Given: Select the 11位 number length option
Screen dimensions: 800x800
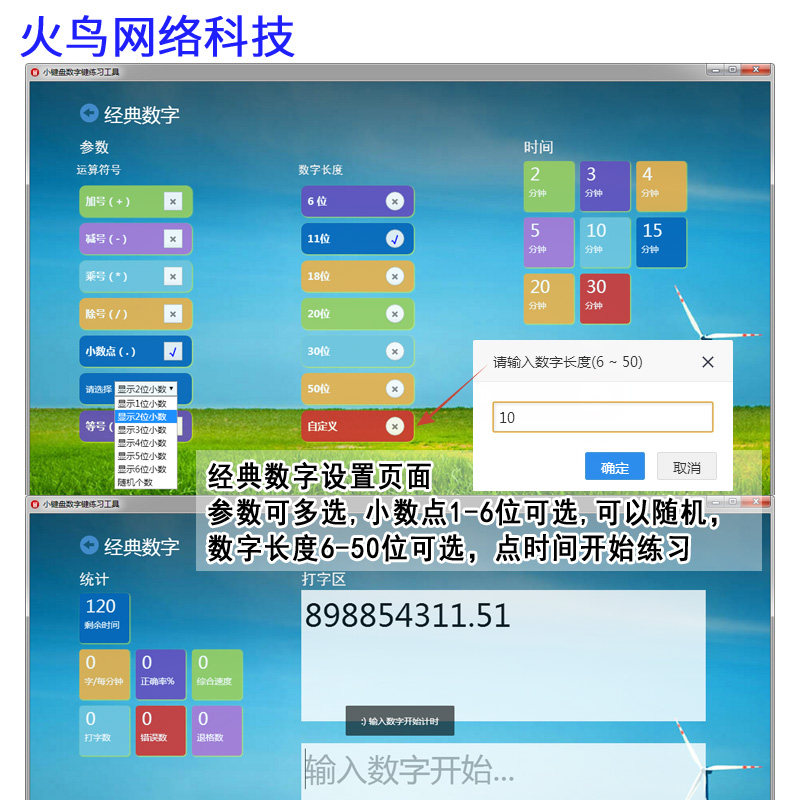Looking at the screenshot, I should click(x=357, y=238).
